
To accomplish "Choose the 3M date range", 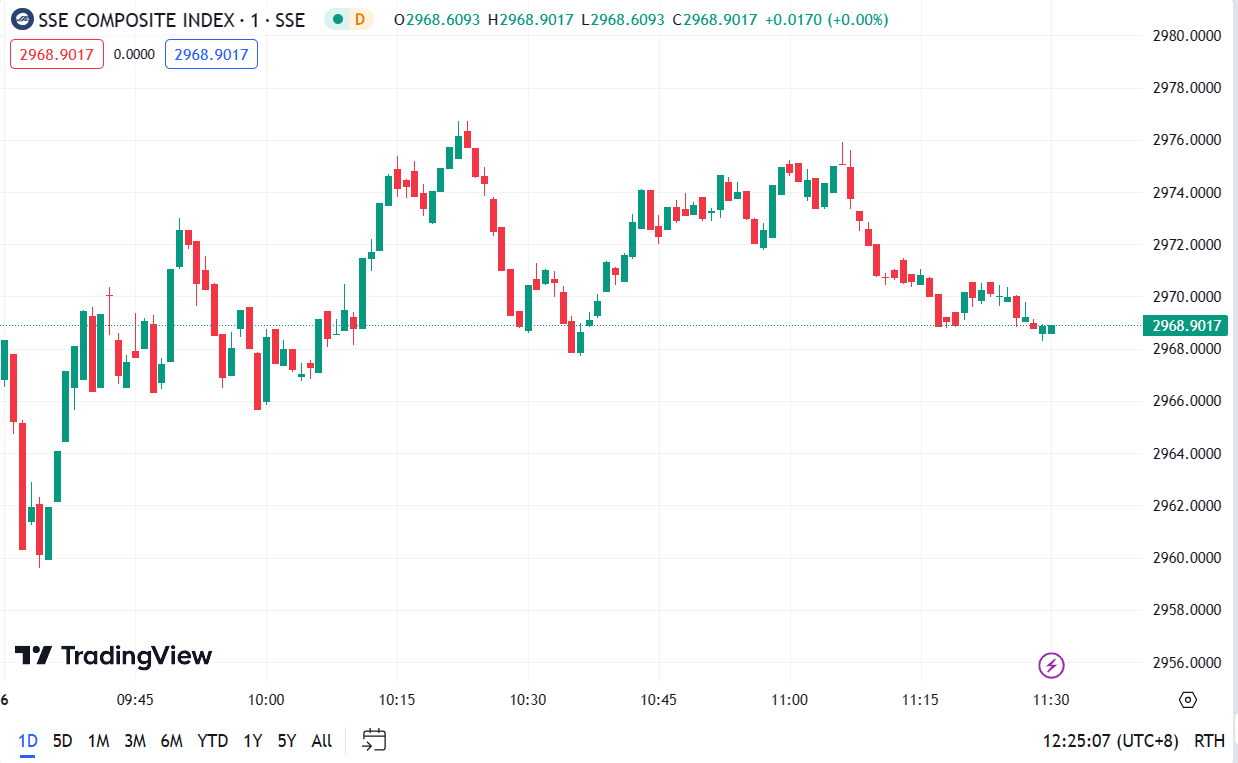I will (x=135, y=741).
